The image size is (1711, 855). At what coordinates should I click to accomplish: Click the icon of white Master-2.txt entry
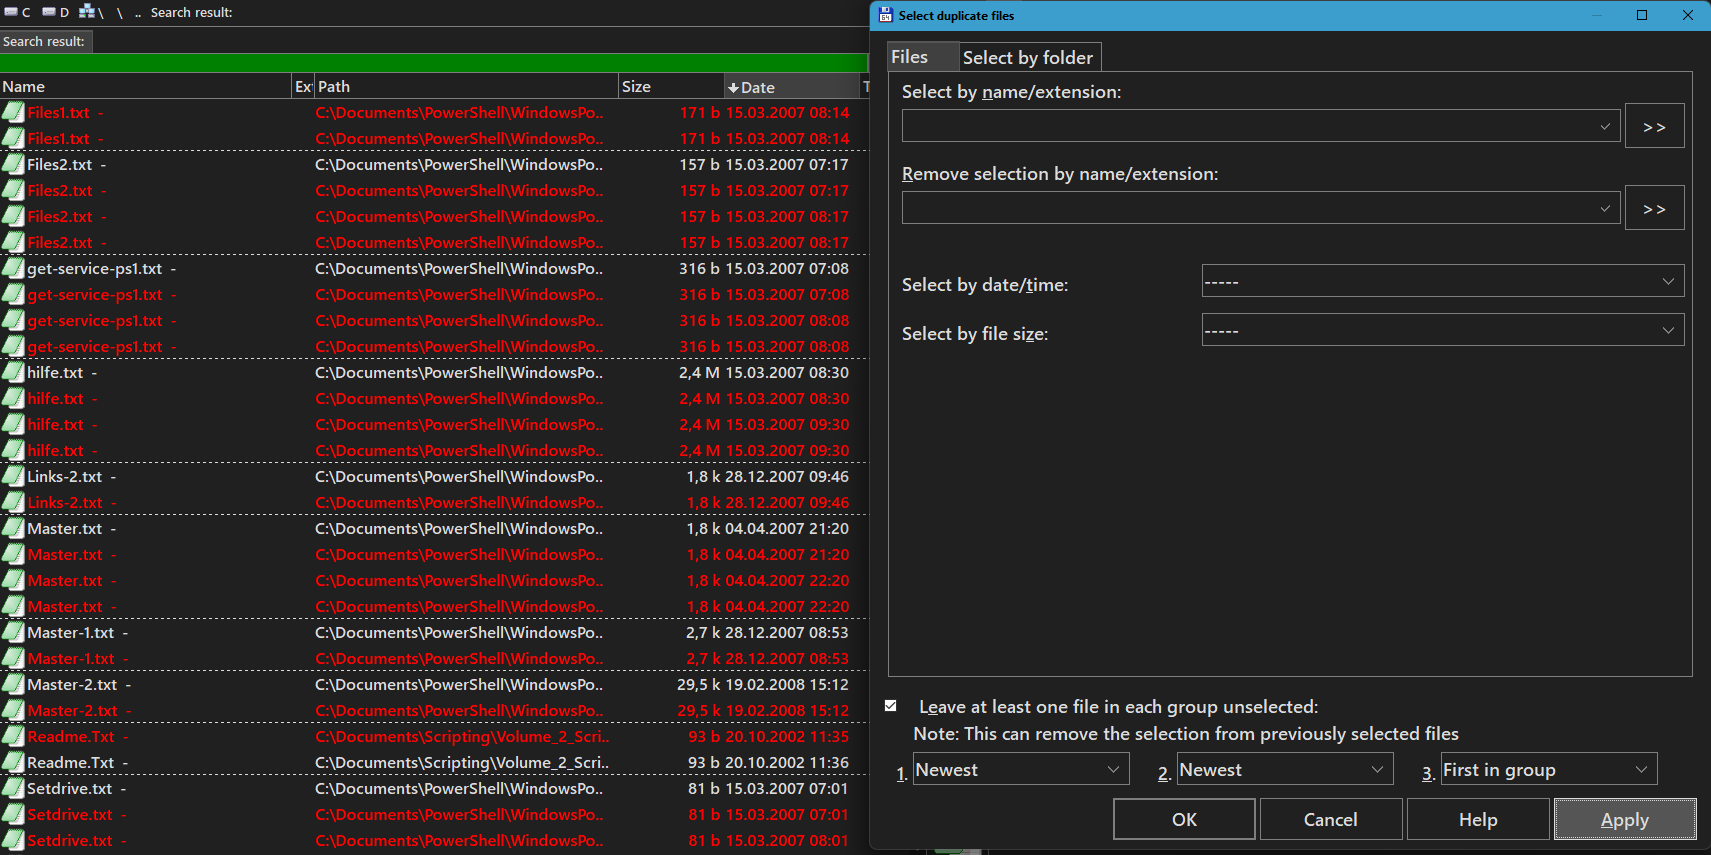(x=13, y=685)
